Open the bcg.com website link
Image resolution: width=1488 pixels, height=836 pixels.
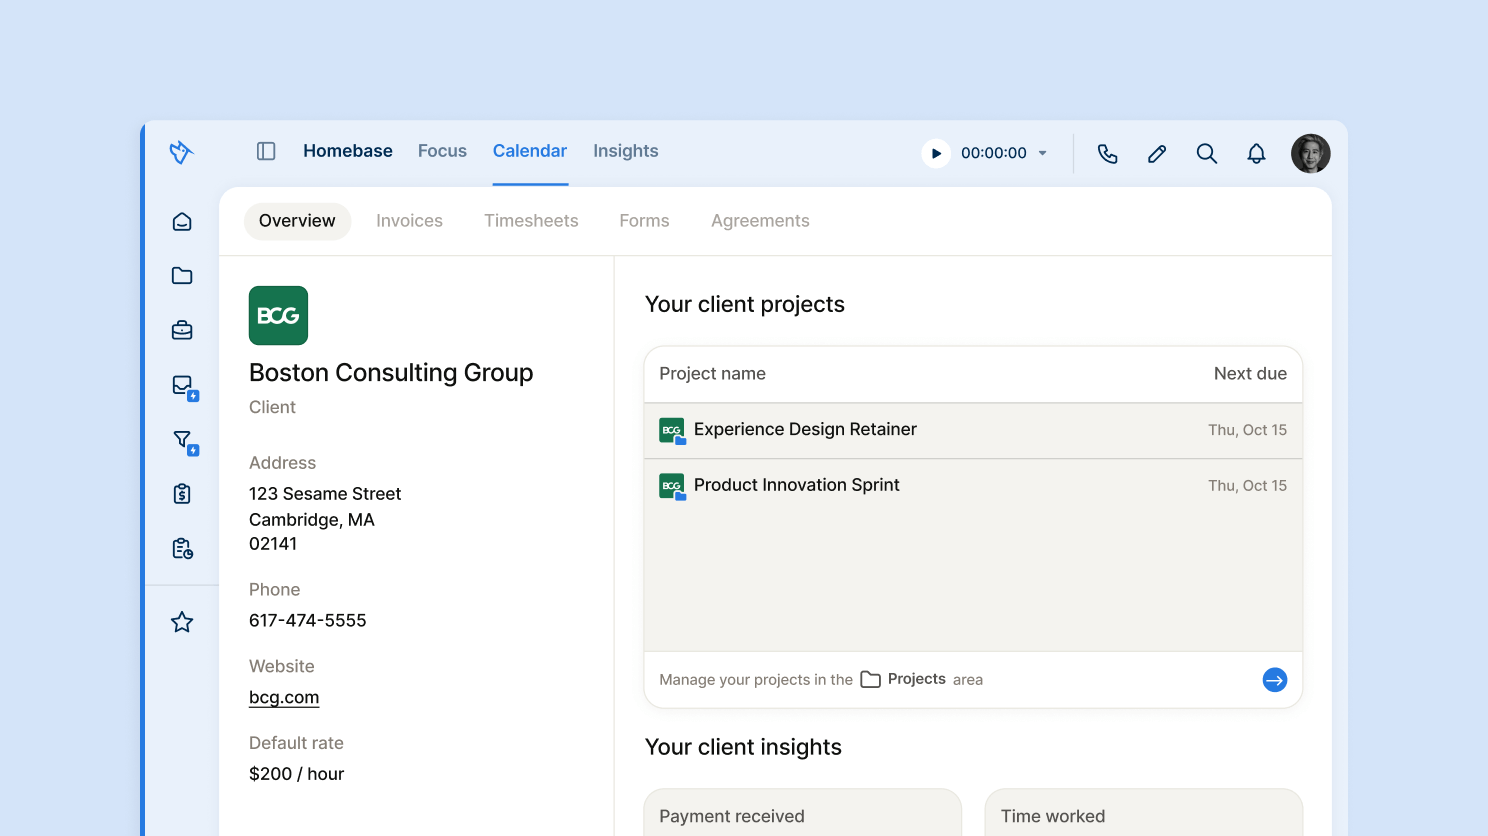(x=284, y=697)
